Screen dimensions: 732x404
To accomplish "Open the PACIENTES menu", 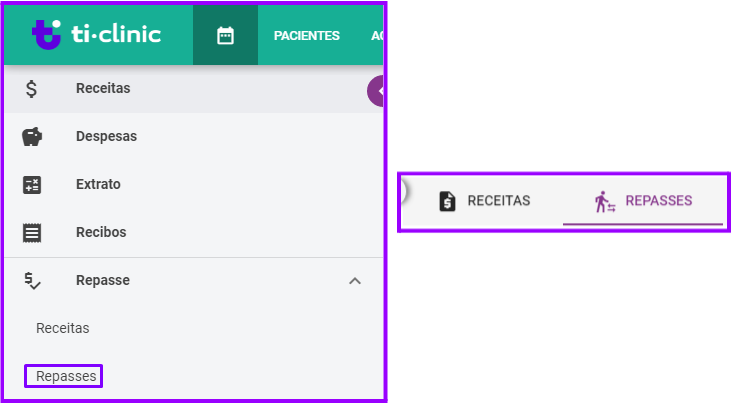I will click(x=306, y=36).
